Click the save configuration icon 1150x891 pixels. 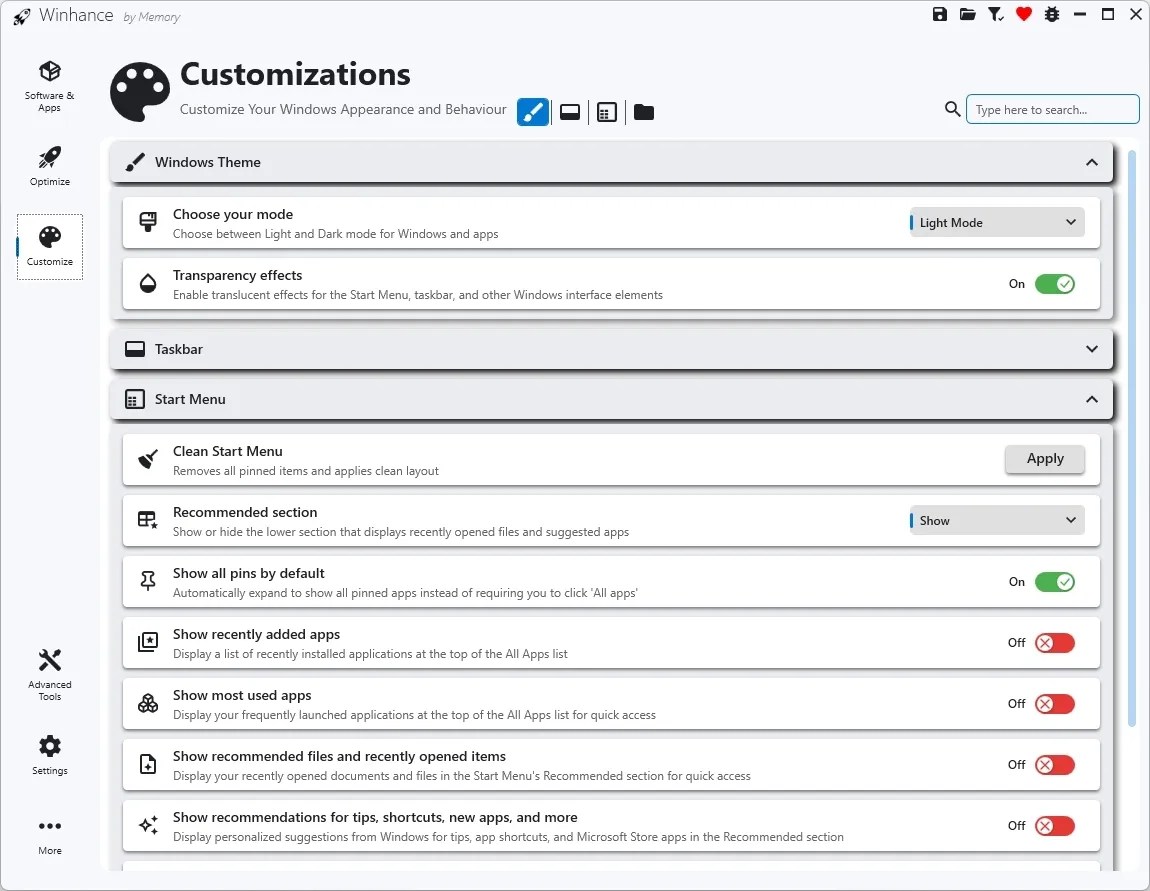click(939, 14)
